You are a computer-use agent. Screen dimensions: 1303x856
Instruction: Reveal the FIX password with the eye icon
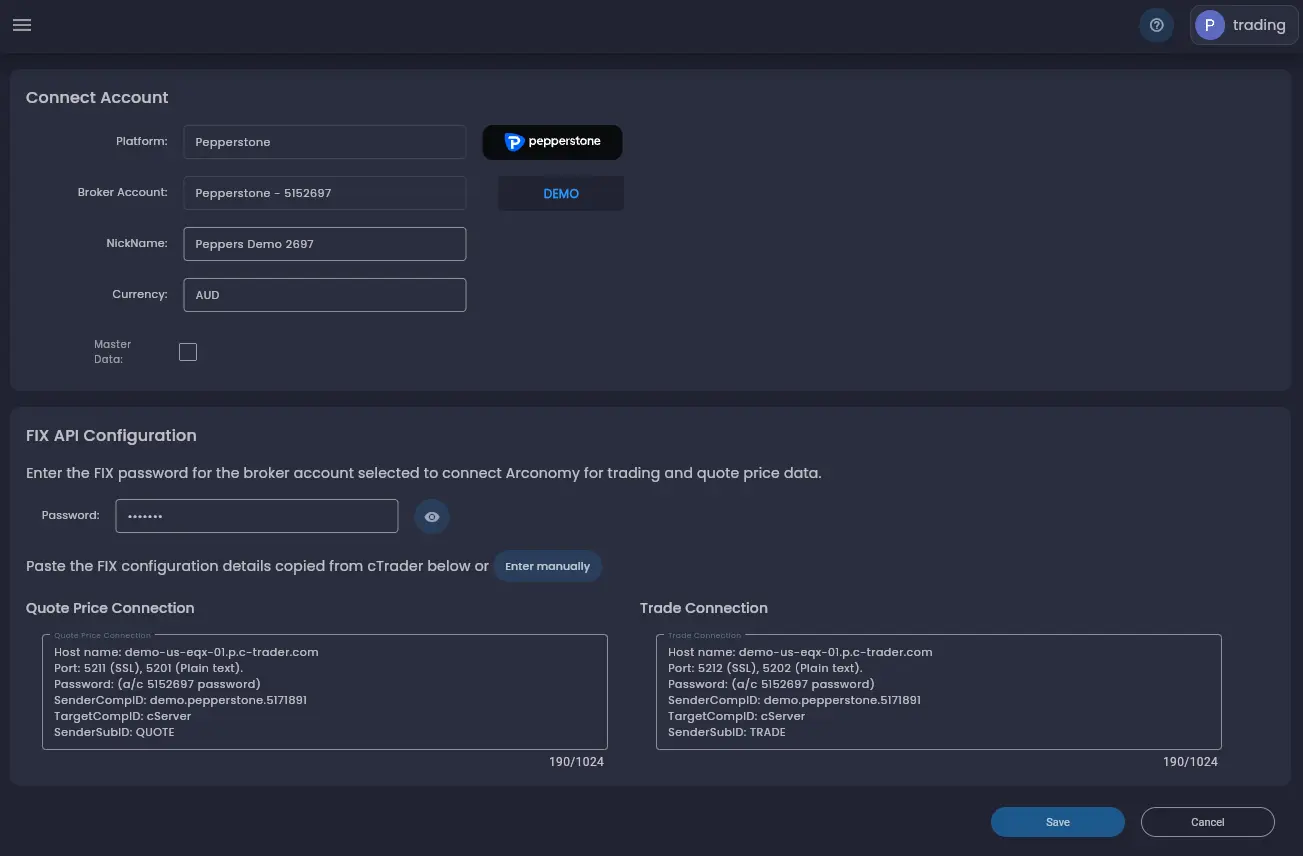[432, 516]
